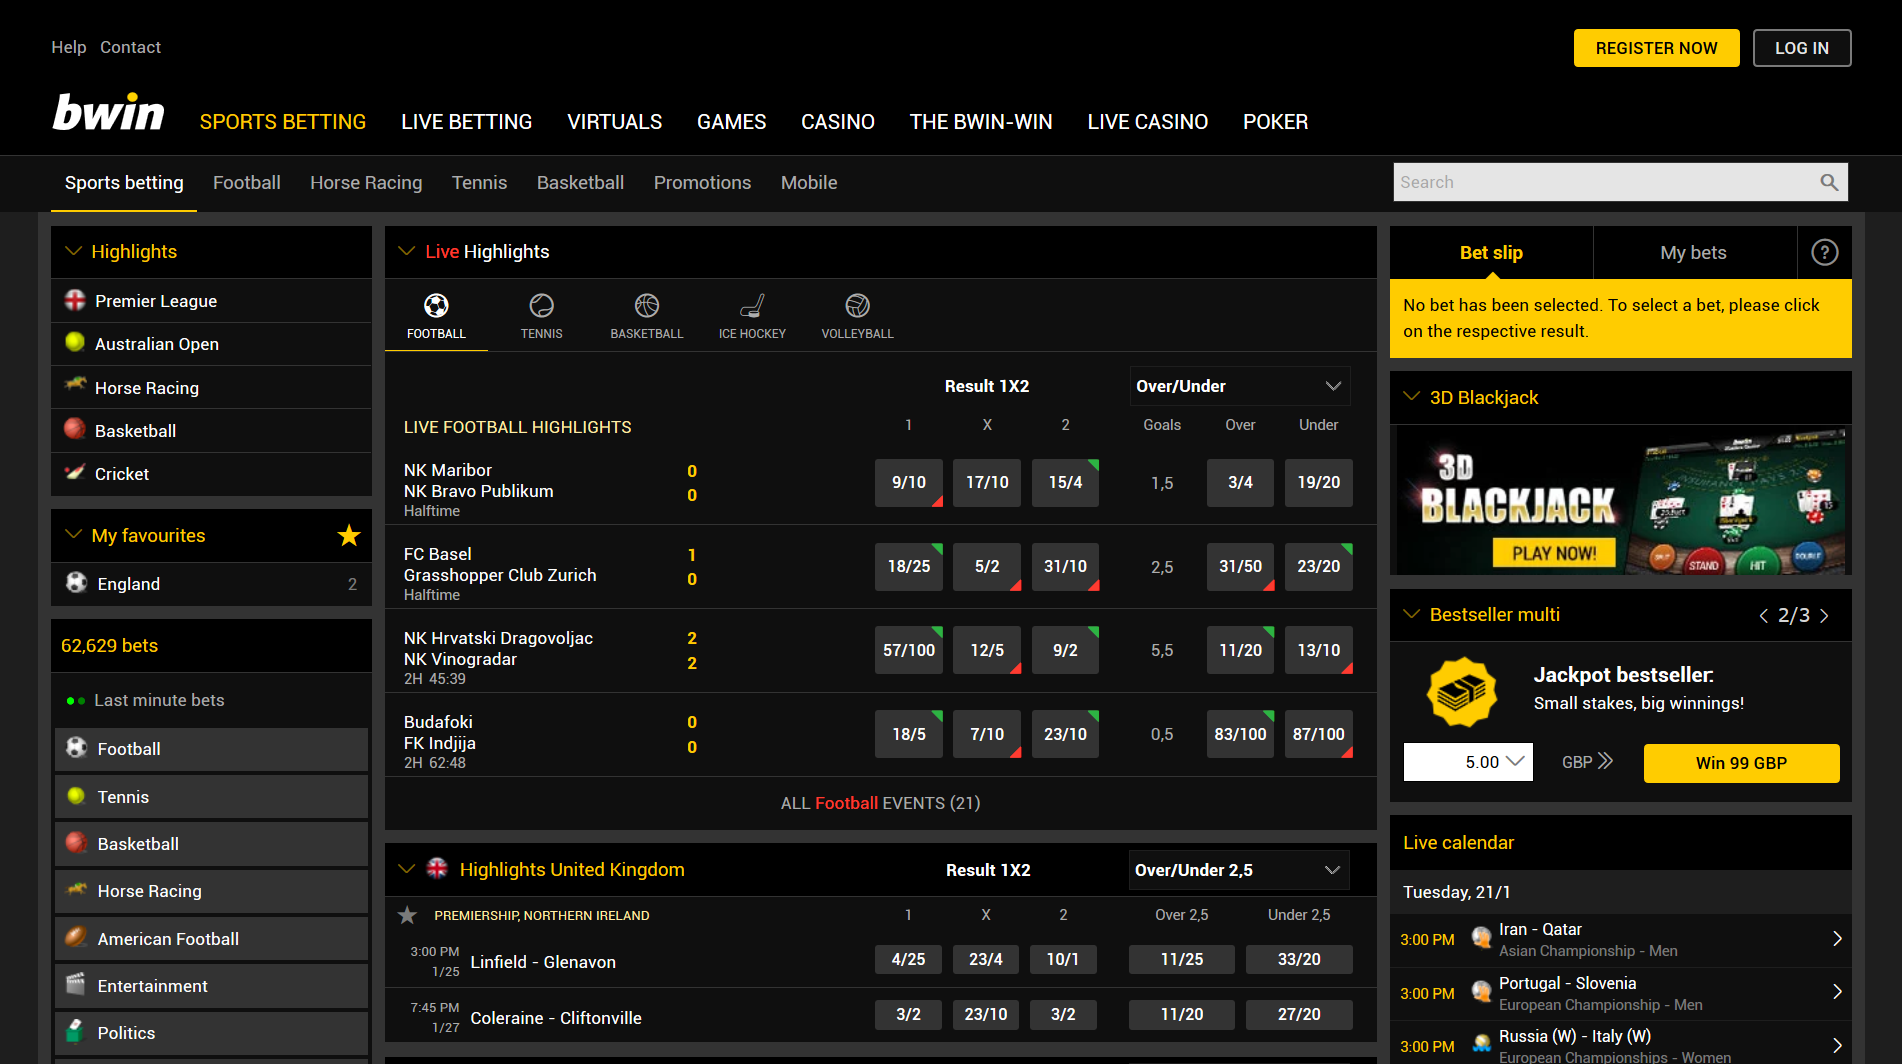The image size is (1902, 1064).
Task: Open the Games main menu
Action: [731, 122]
